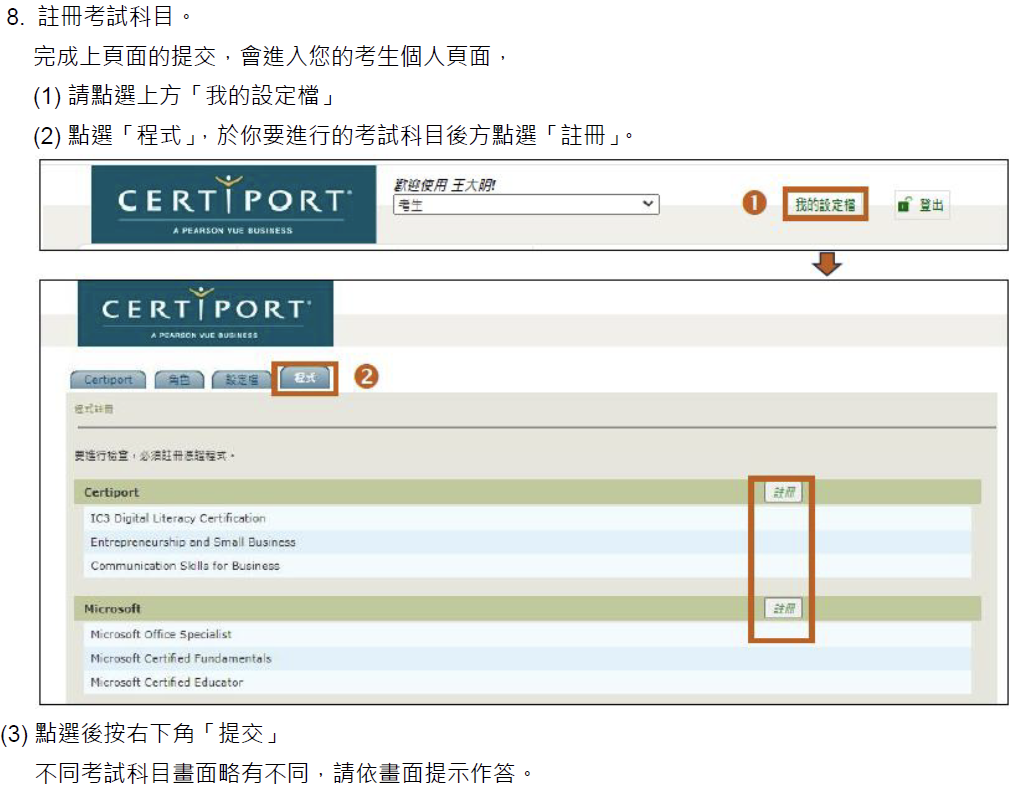
Task: Click the Microsoft section heading text
Action: (x=112, y=609)
